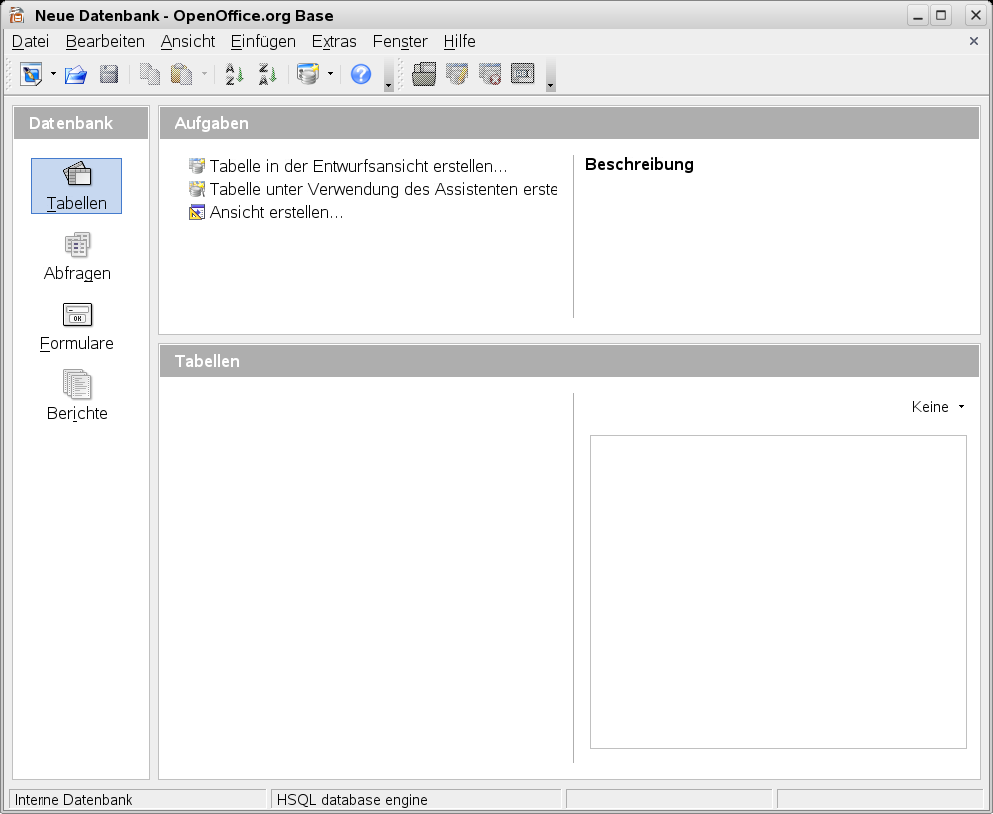Click the Sort Ascending toolbar icon

point(232,74)
